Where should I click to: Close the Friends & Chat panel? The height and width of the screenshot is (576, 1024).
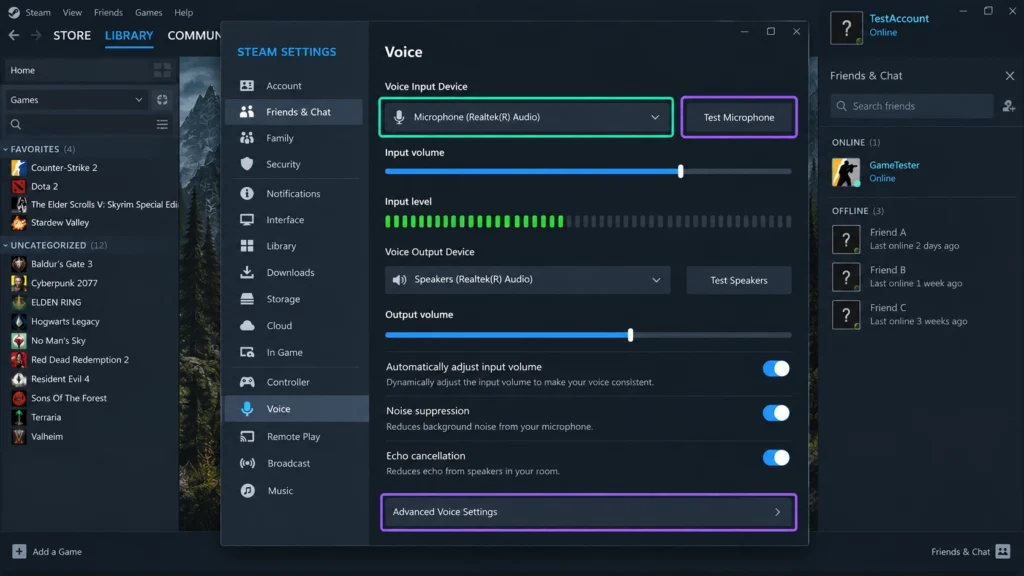coord(1010,76)
